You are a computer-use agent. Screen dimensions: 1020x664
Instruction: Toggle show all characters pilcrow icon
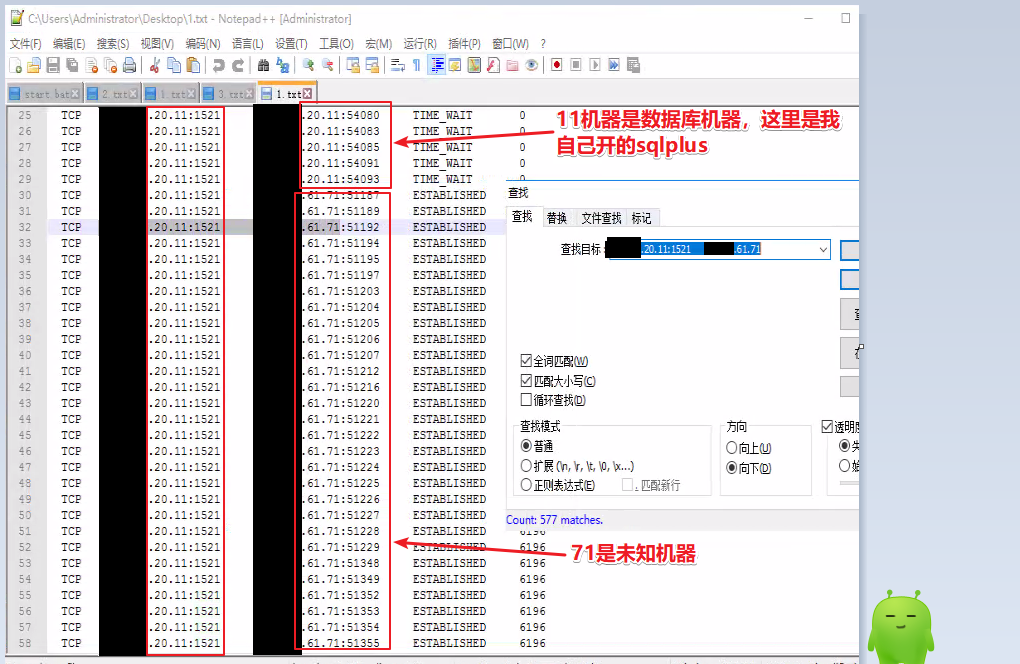click(x=417, y=65)
